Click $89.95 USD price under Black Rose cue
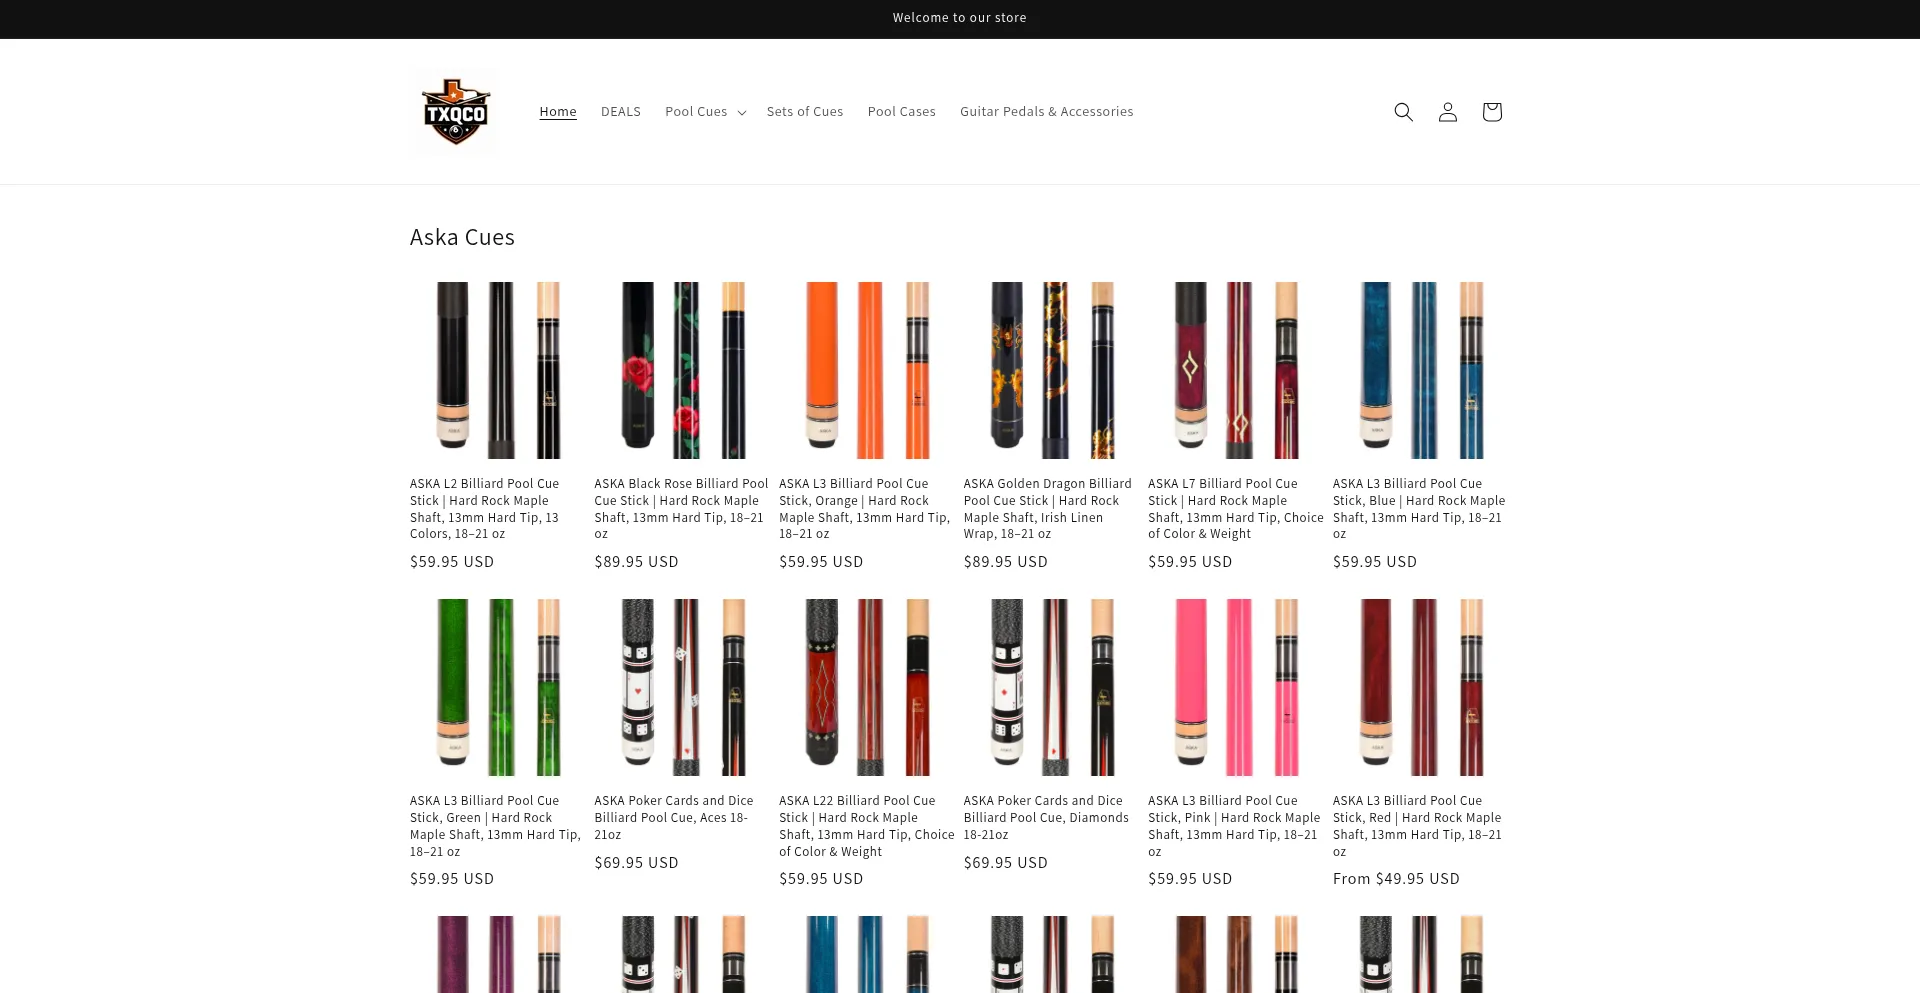This screenshot has height=993, width=1920. [637, 562]
